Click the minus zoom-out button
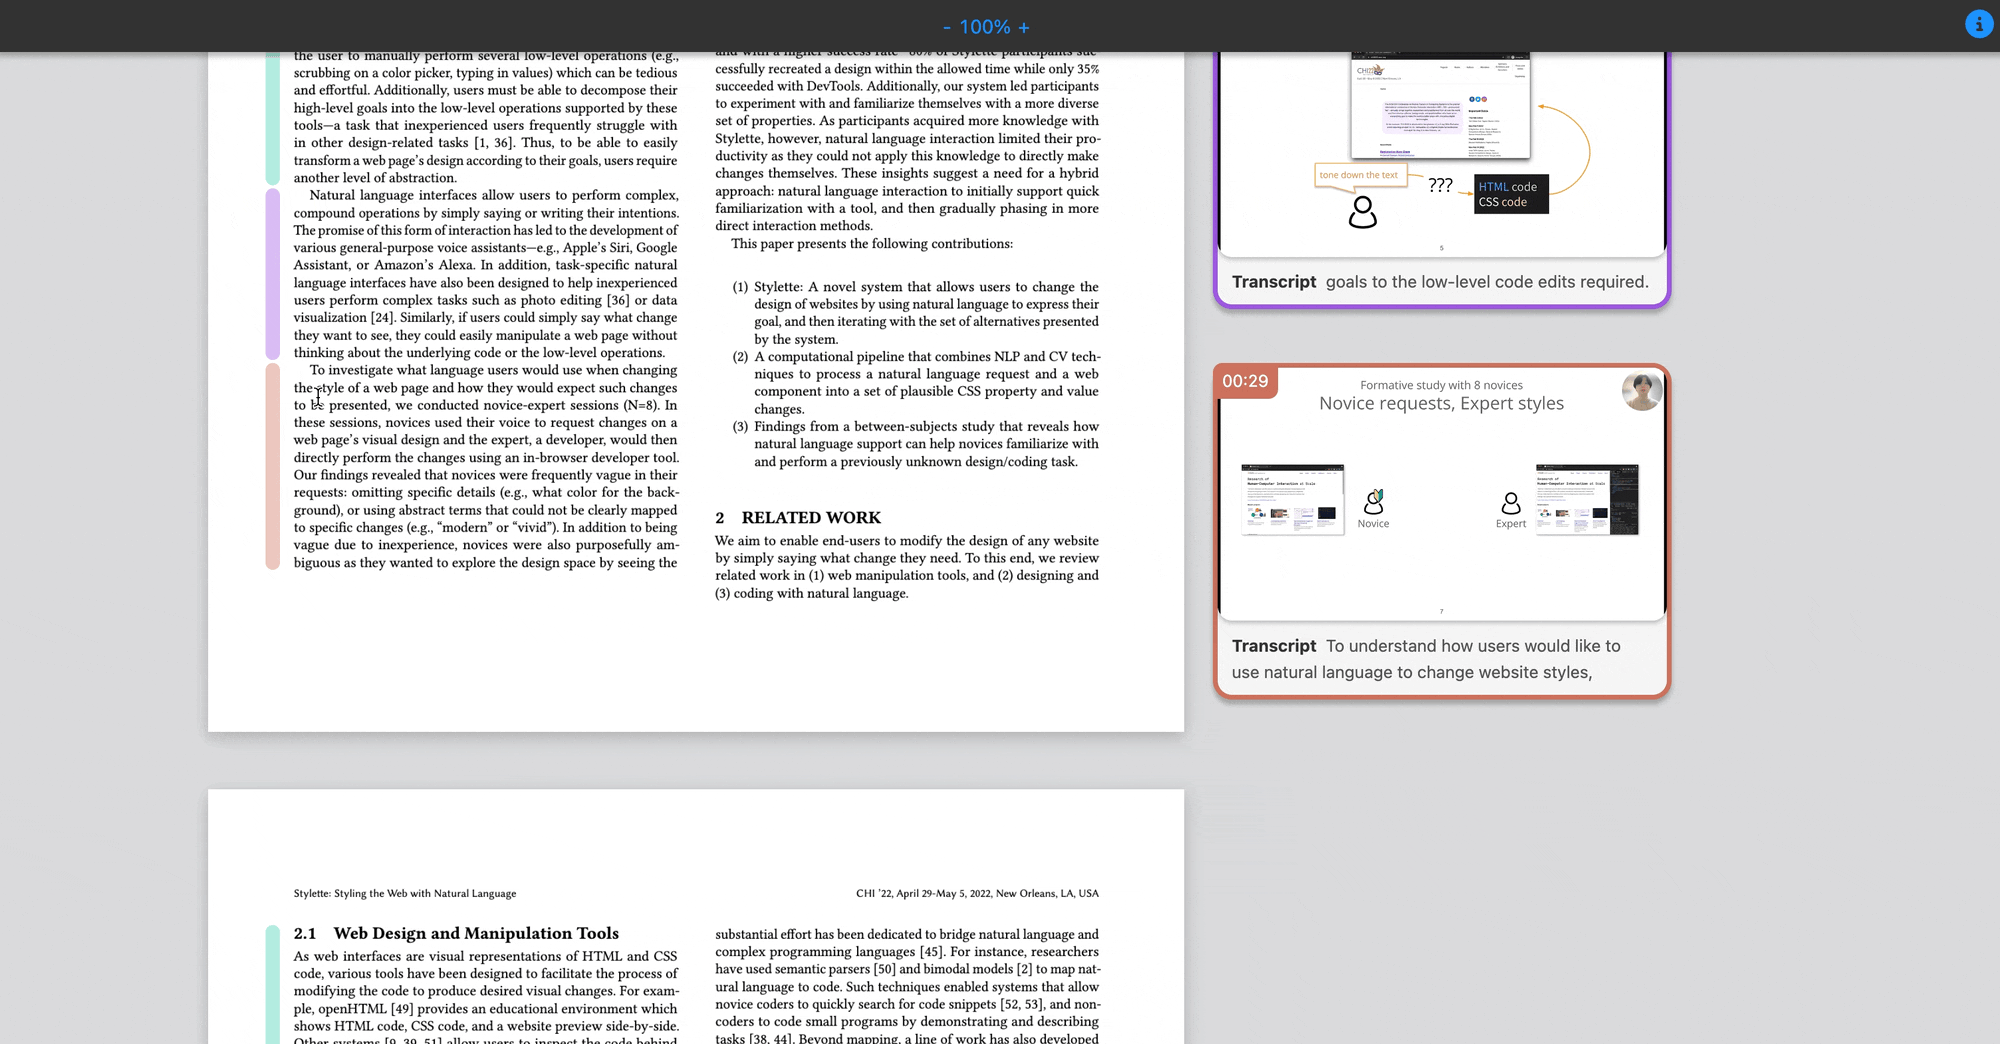Viewport: 2000px width, 1044px height. (x=946, y=27)
